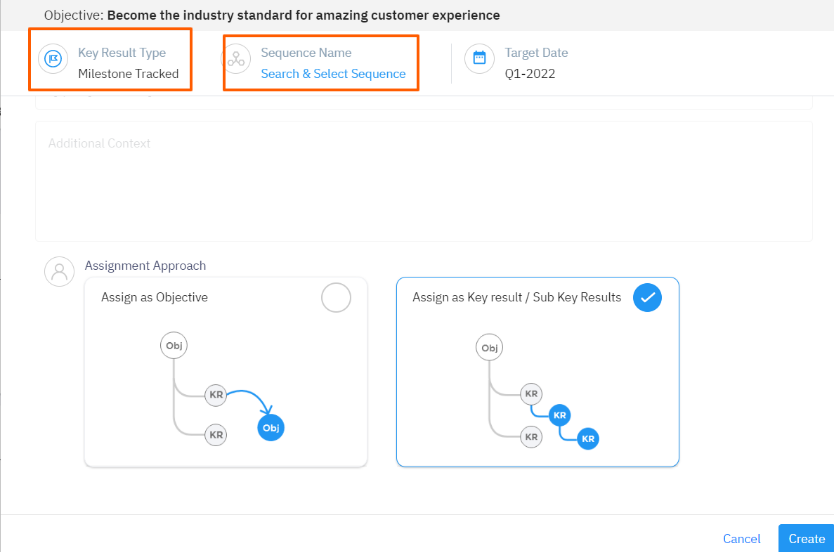Click the Objective title header text
The height and width of the screenshot is (552, 834).
point(303,16)
